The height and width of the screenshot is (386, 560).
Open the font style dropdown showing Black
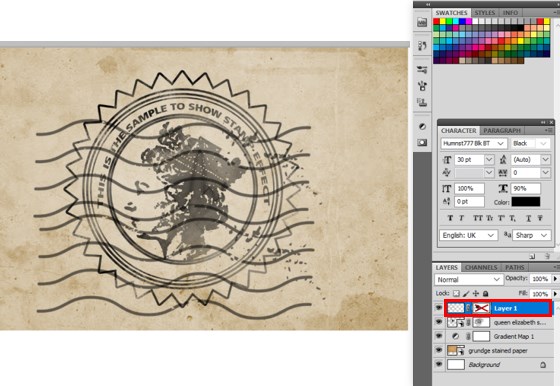pyautogui.click(x=530, y=144)
